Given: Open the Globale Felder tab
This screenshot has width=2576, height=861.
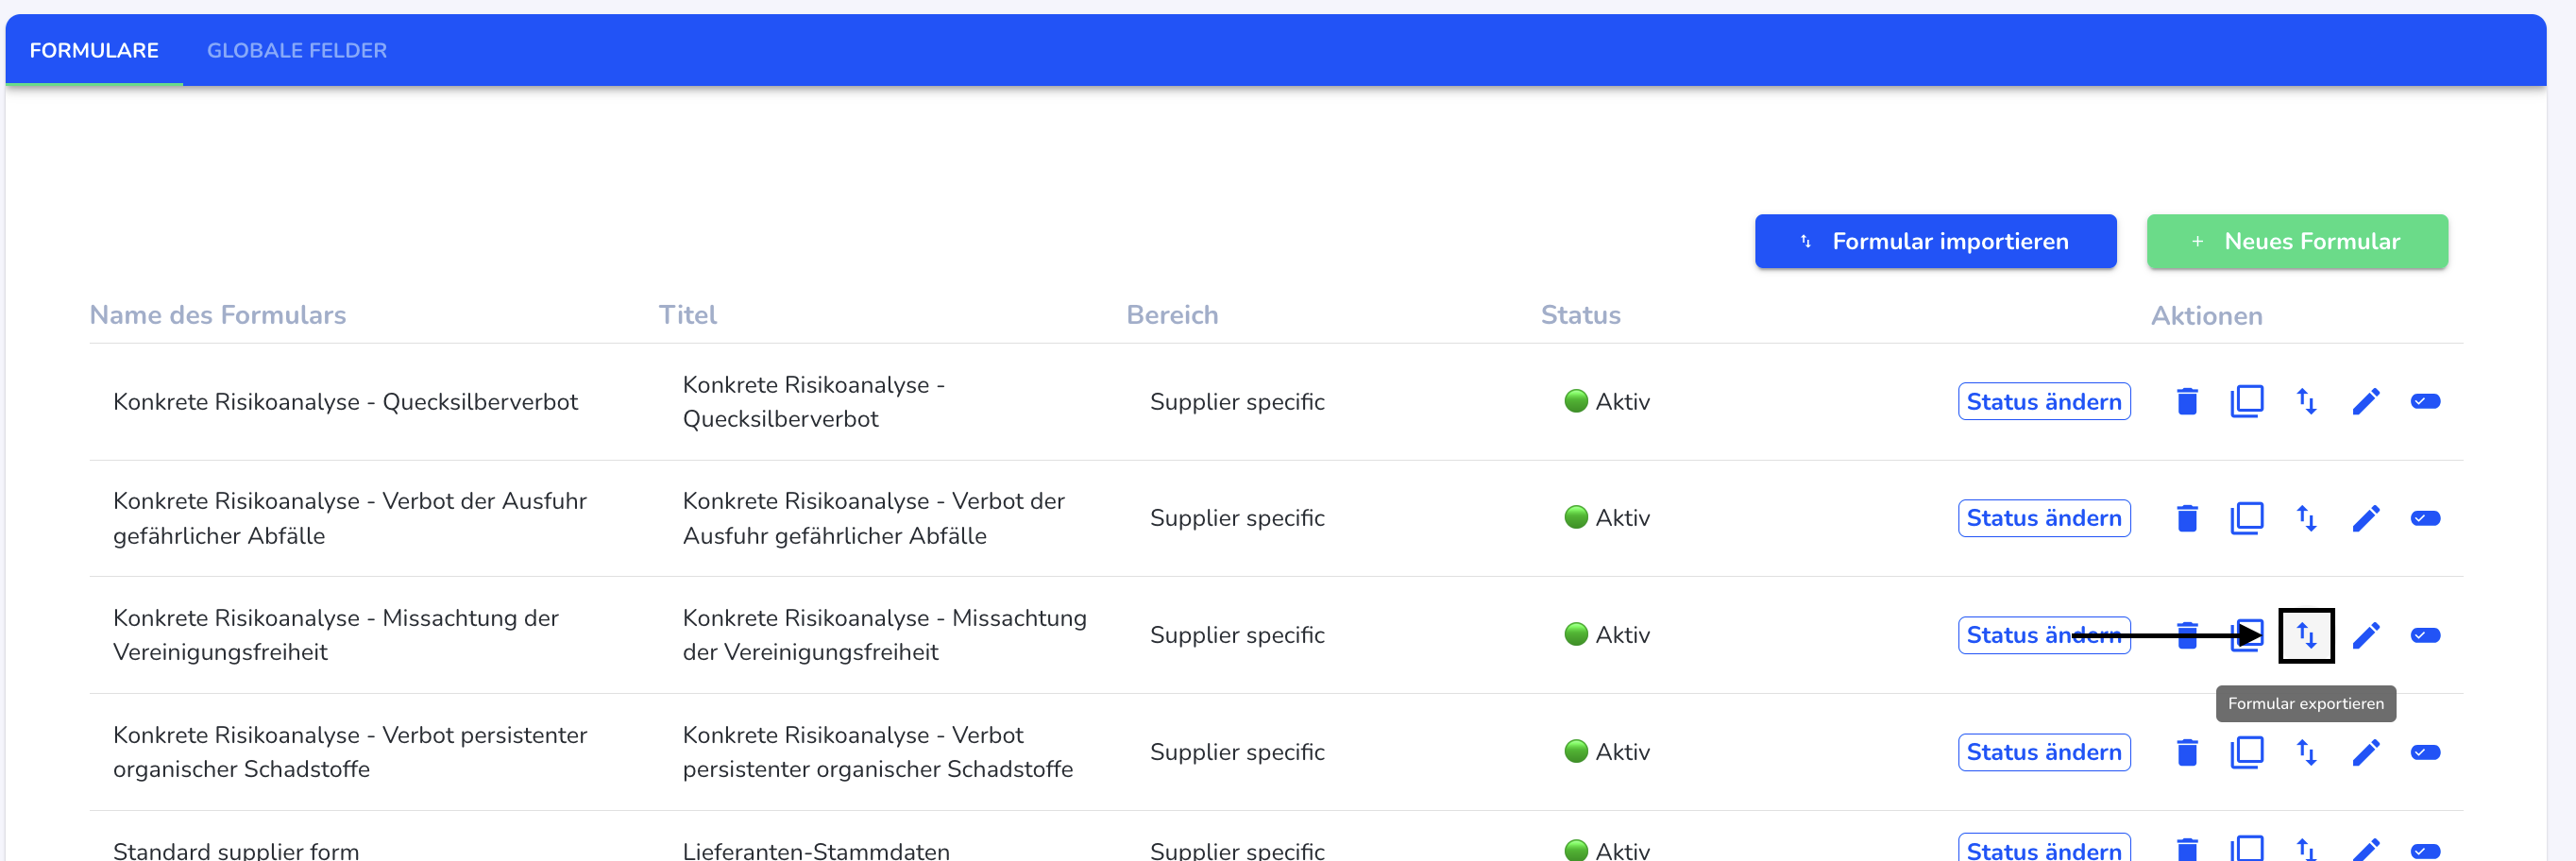Looking at the screenshot, I should pos(297,50).
